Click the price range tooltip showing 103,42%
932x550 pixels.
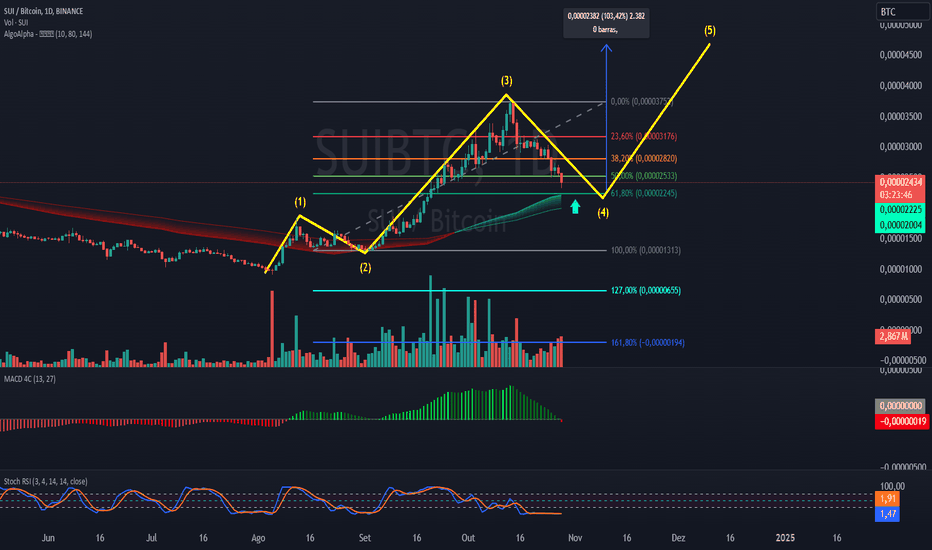pyautogui.click(x=606, y=23)
